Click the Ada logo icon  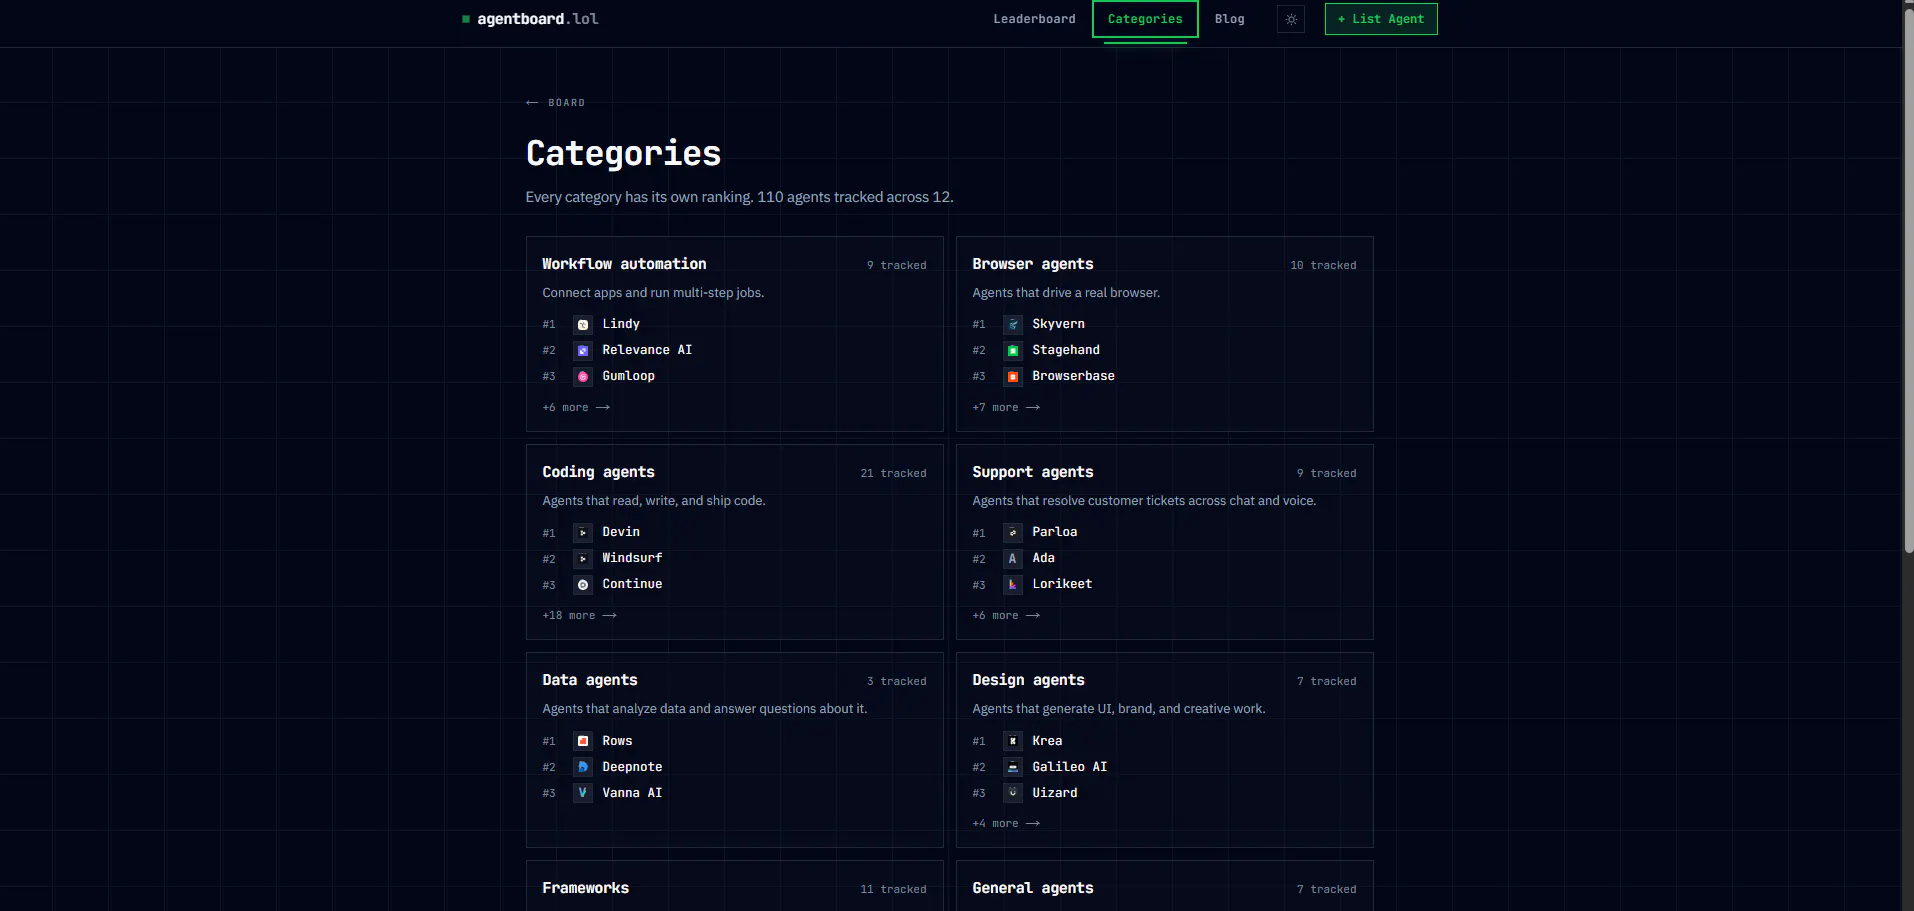click(x=1013, y=559)
